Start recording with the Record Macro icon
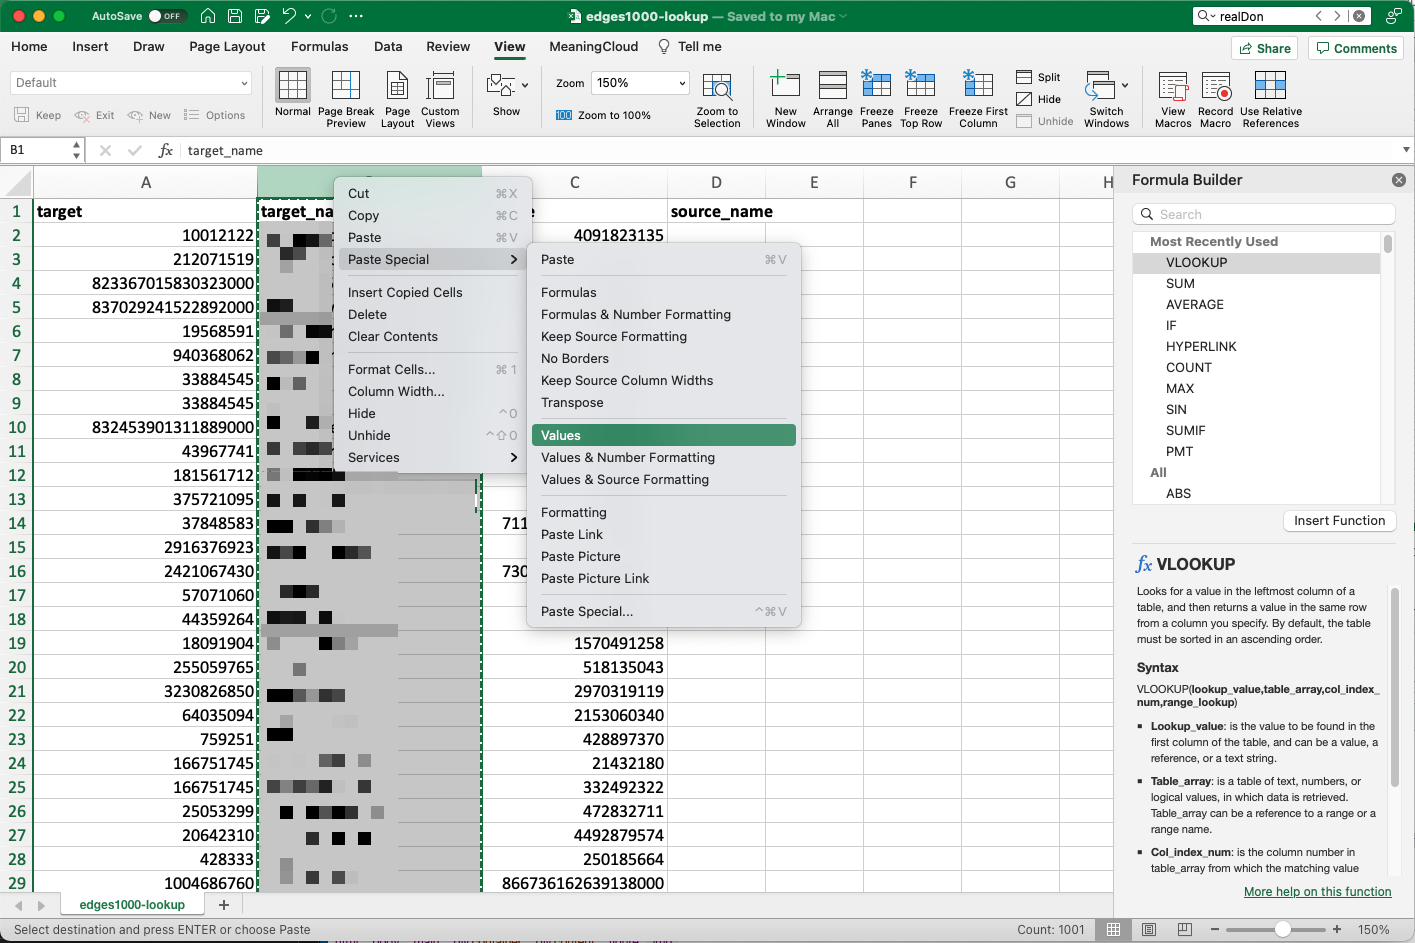 pyautogui.click(x=1215, y=95)
